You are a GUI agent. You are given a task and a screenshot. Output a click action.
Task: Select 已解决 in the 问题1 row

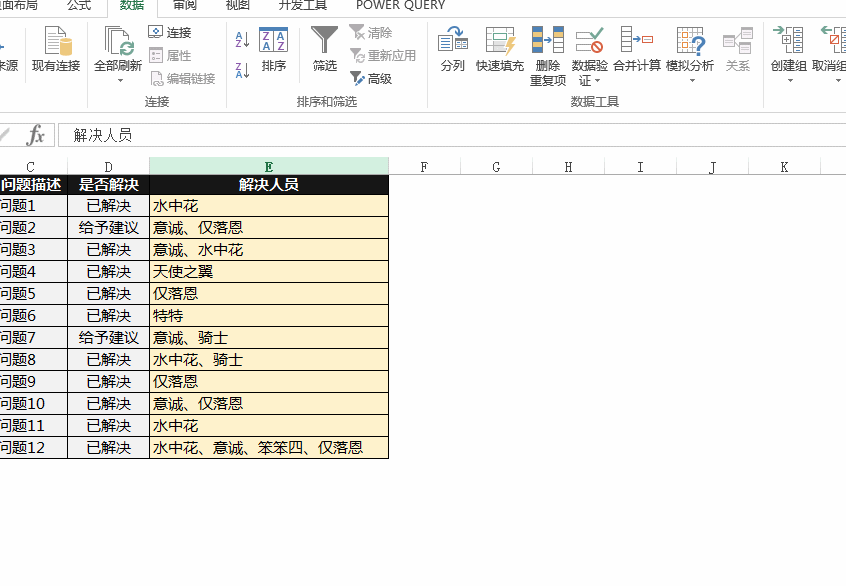(108, 206)
